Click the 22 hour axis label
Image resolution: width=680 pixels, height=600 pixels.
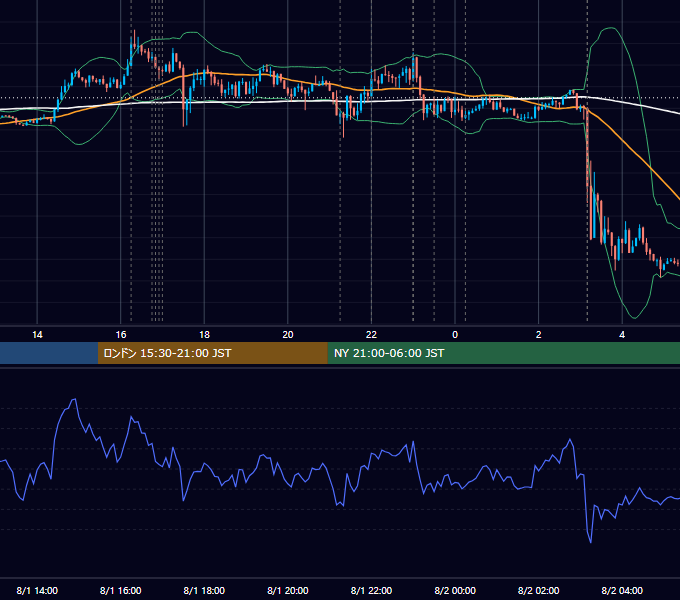(371, 335)
